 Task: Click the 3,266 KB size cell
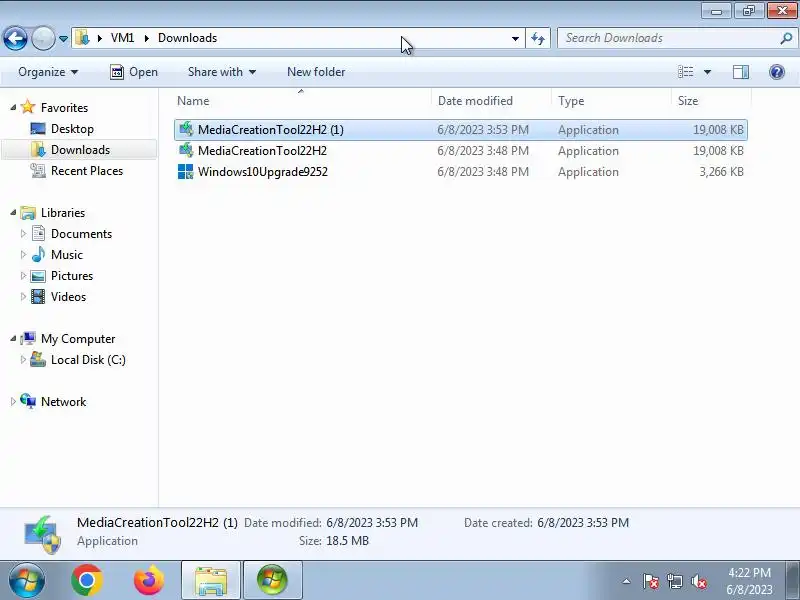tap(721, 171)
